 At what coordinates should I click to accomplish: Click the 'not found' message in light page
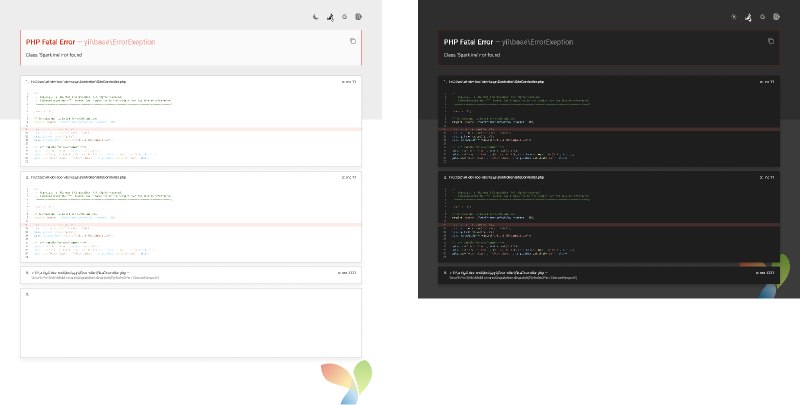54,55
